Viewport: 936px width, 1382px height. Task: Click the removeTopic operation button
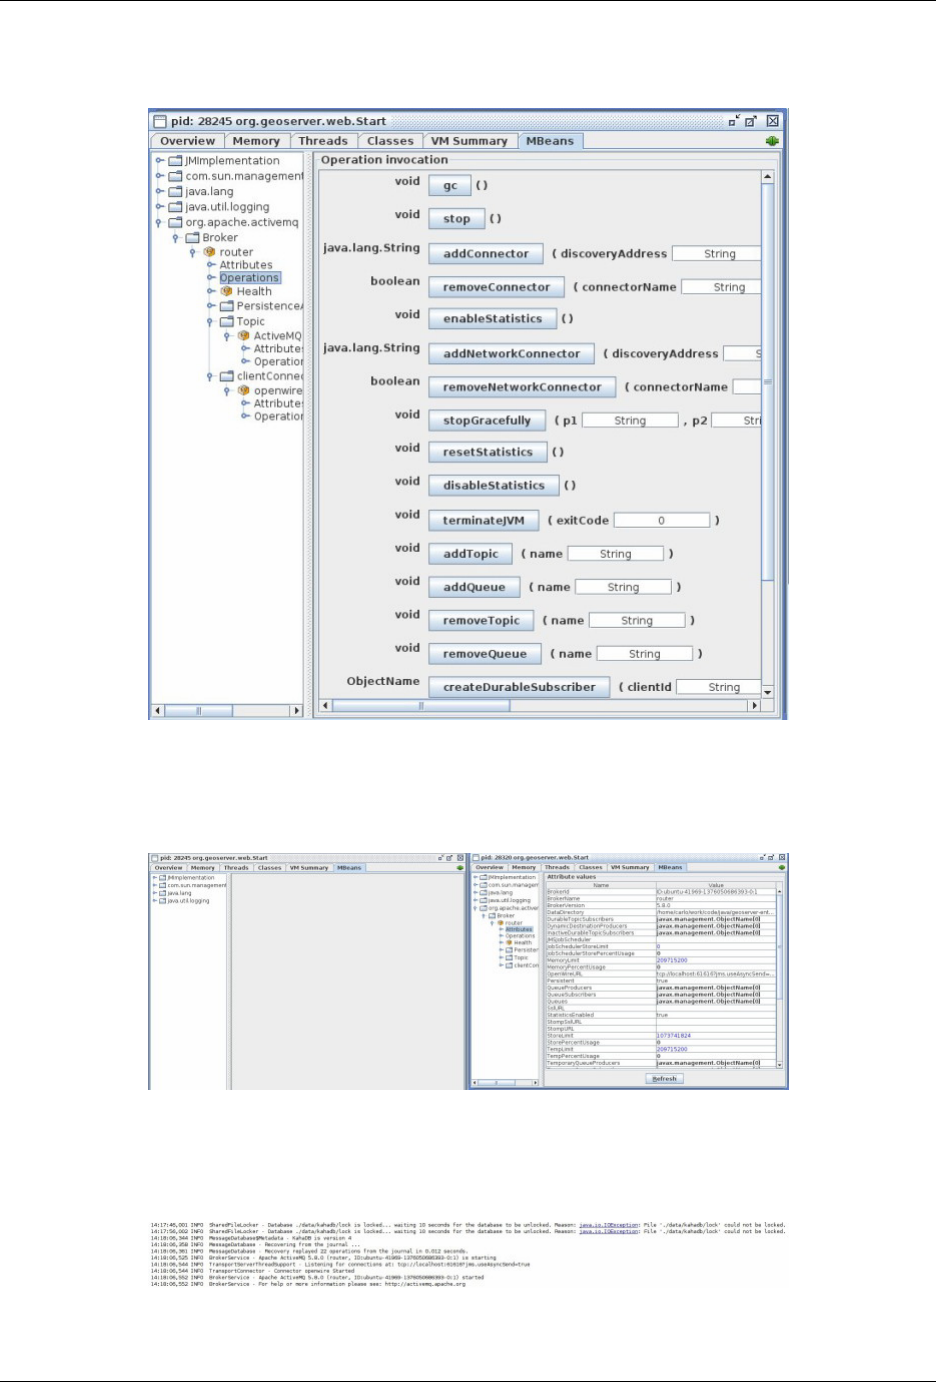[482, 621]
